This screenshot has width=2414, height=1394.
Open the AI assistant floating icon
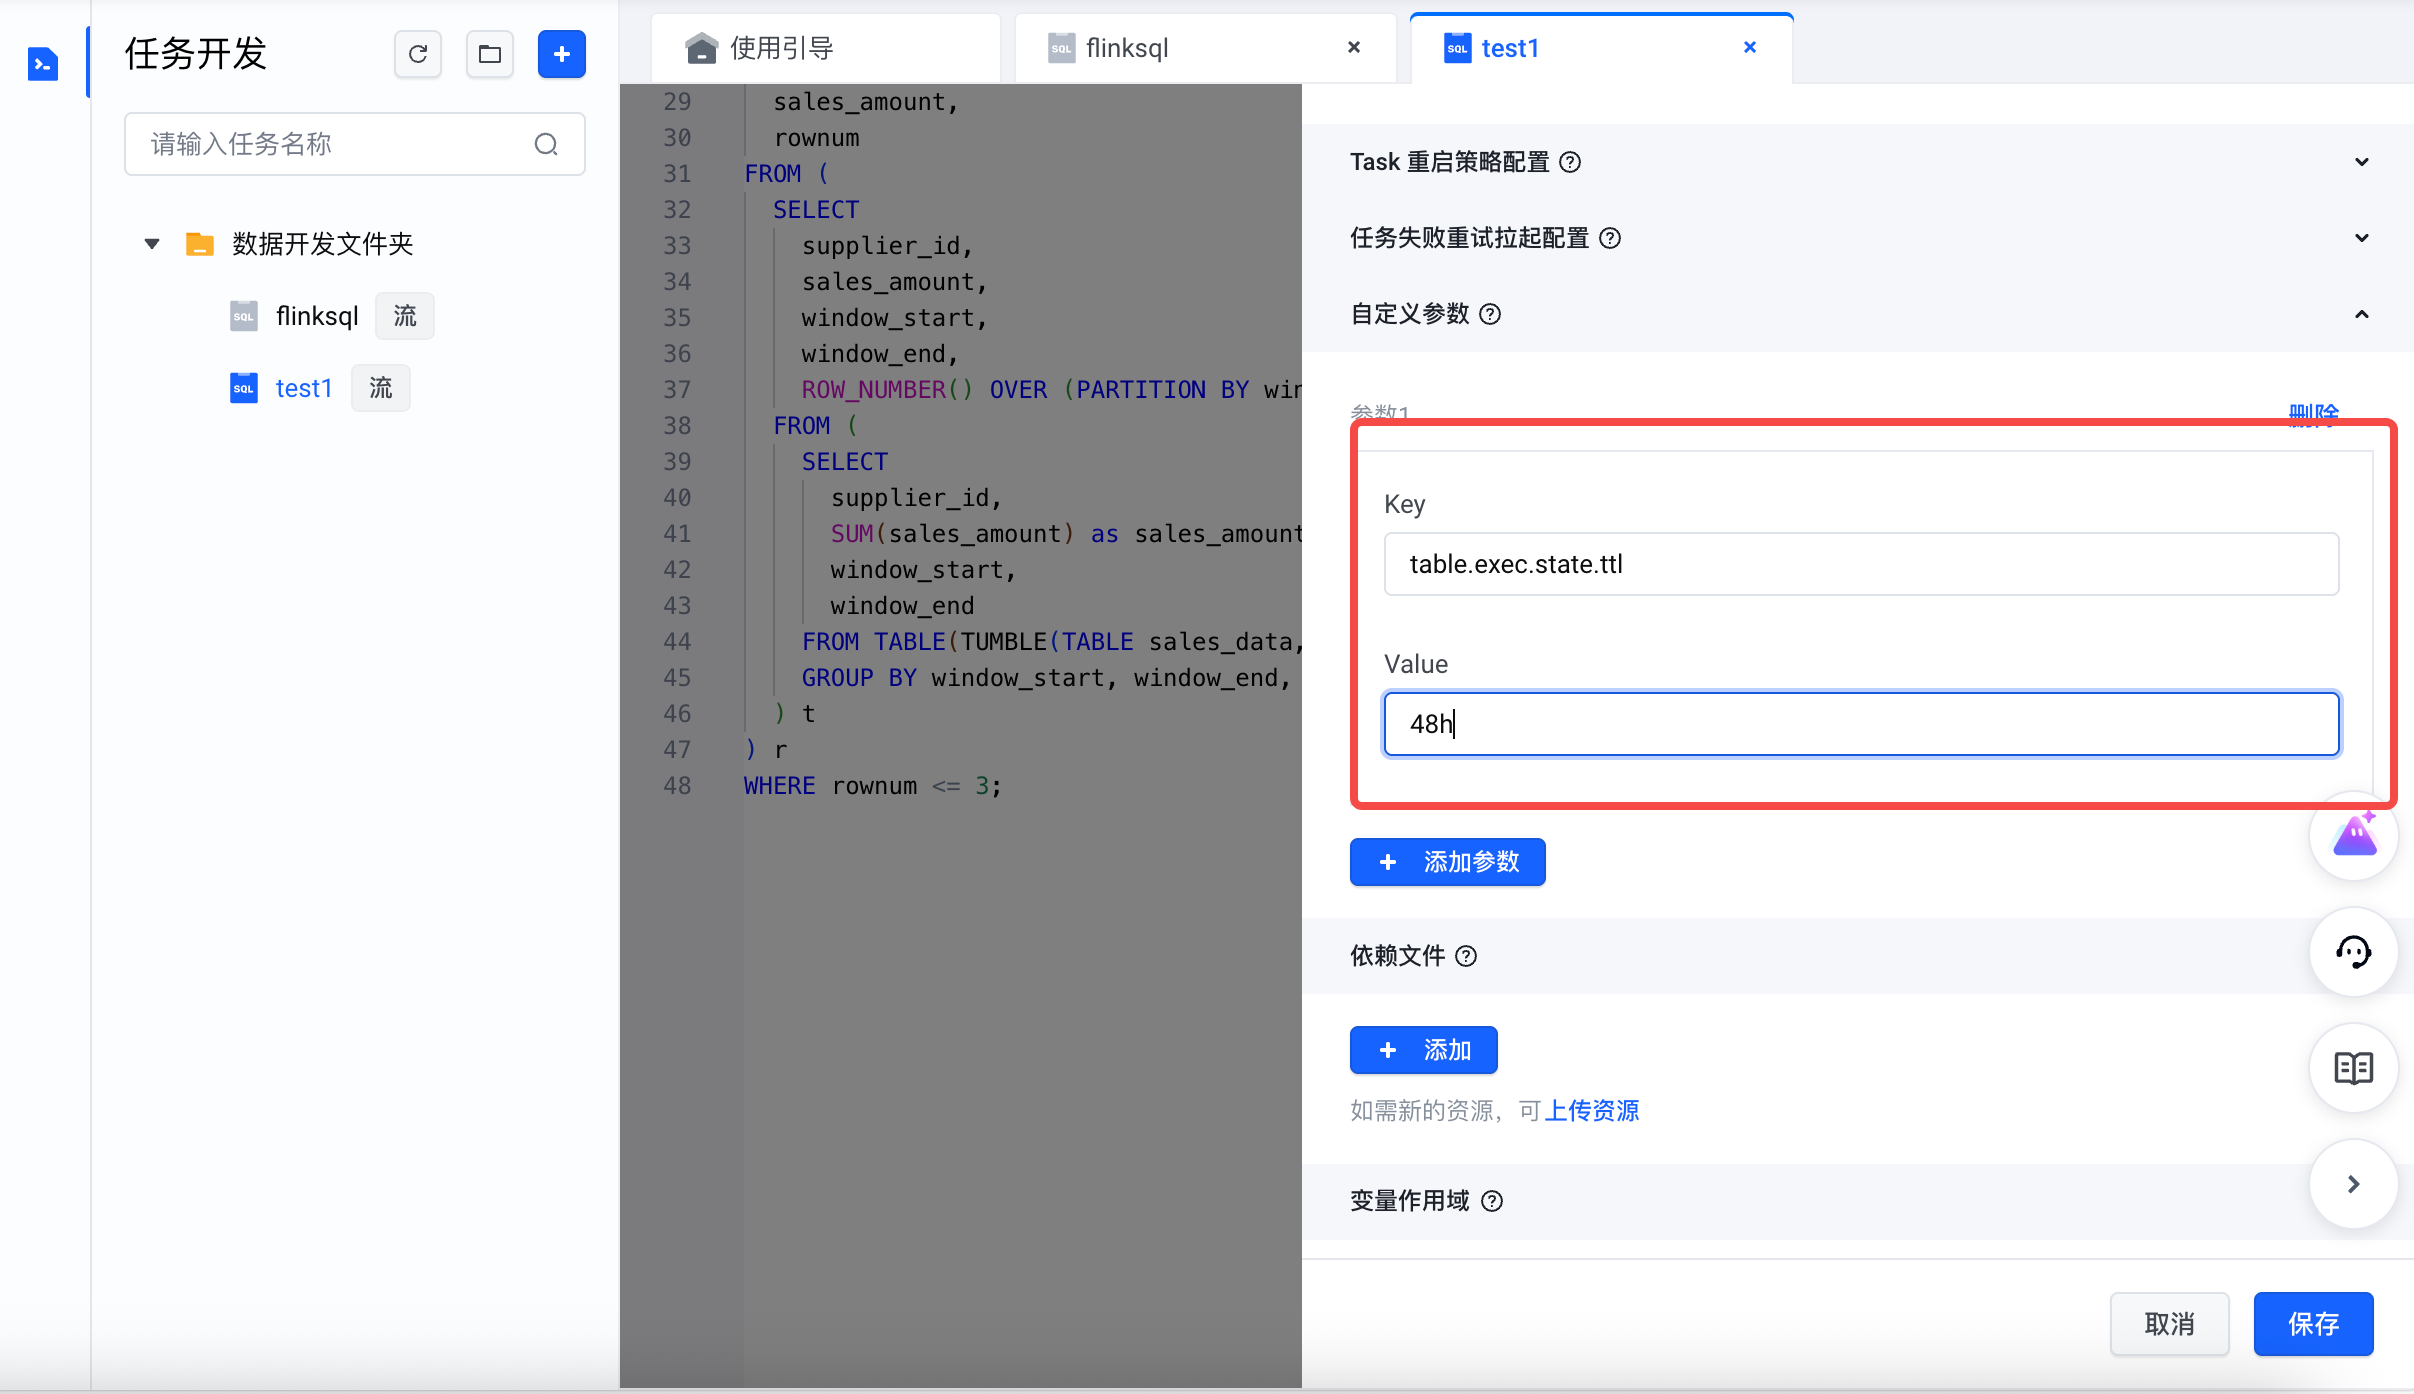[x=2354, y=836]
